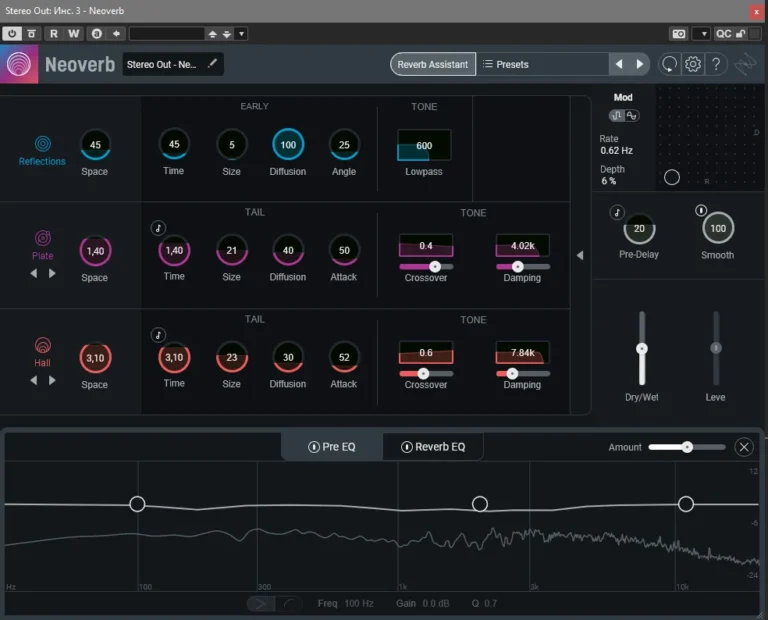768x620 pixels.
Task: Click the host preset down arrow
Action: click(x=227, y=34)
